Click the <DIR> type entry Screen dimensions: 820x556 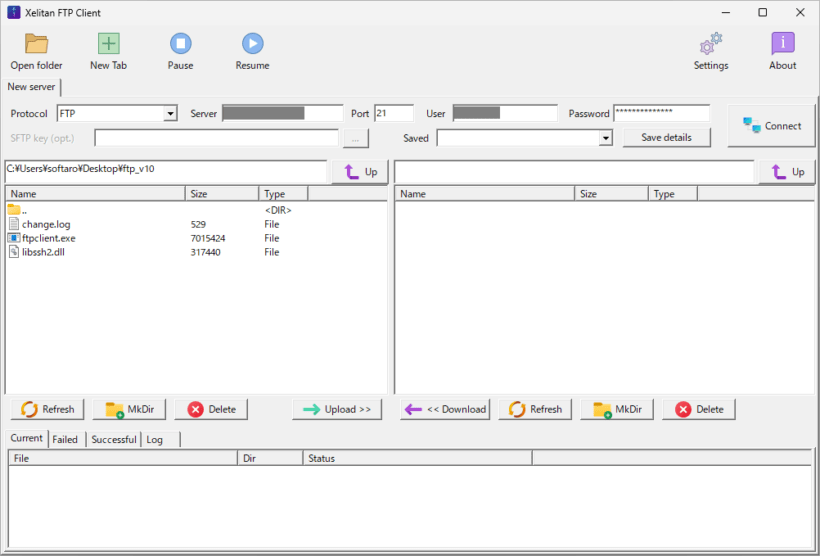pyautogui.click(x=278, y=210)
